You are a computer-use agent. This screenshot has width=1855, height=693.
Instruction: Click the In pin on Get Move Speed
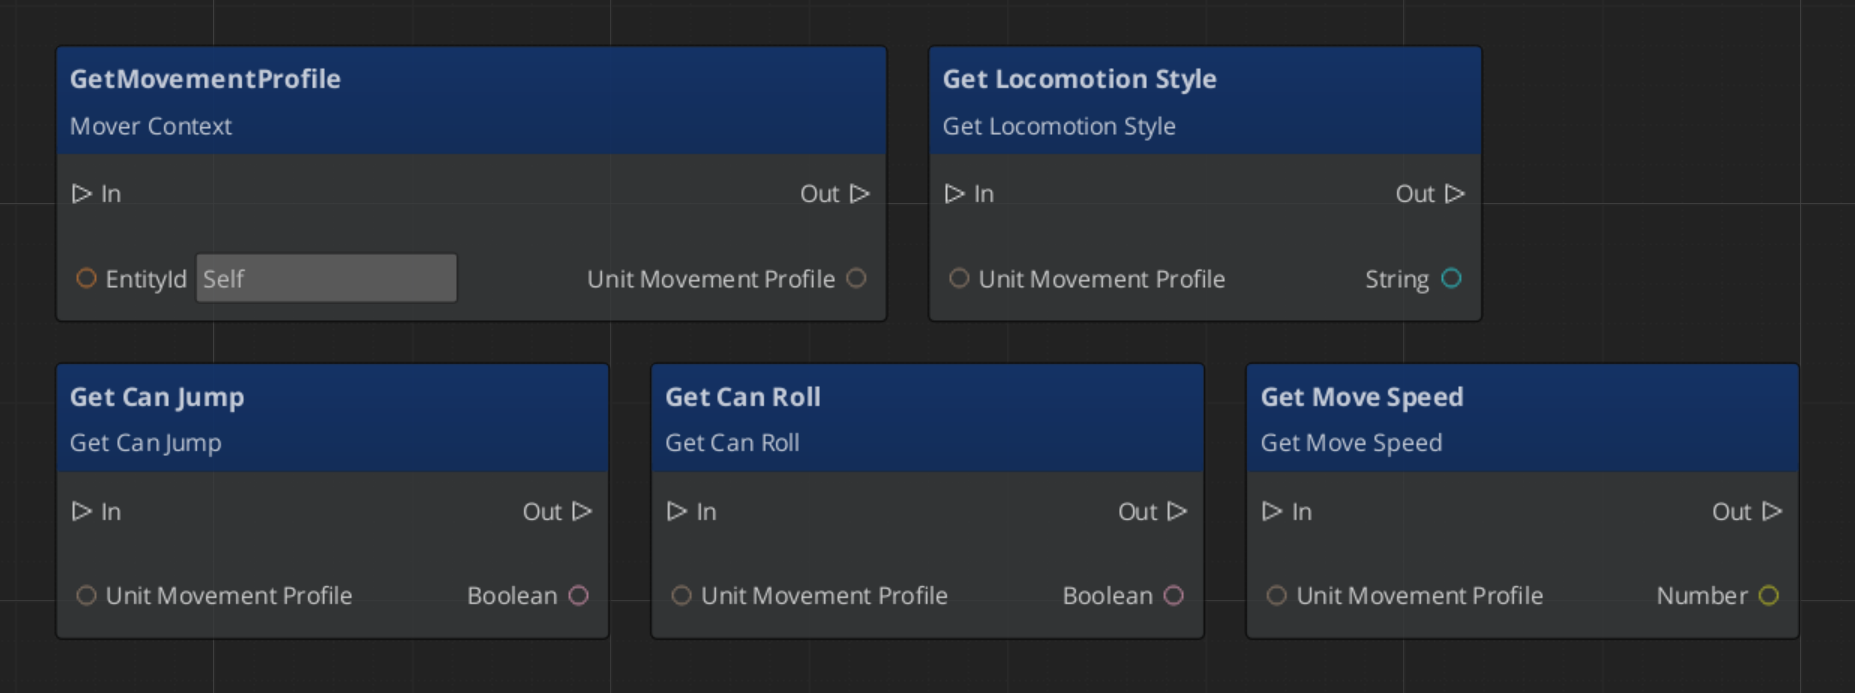point(1272,512)
